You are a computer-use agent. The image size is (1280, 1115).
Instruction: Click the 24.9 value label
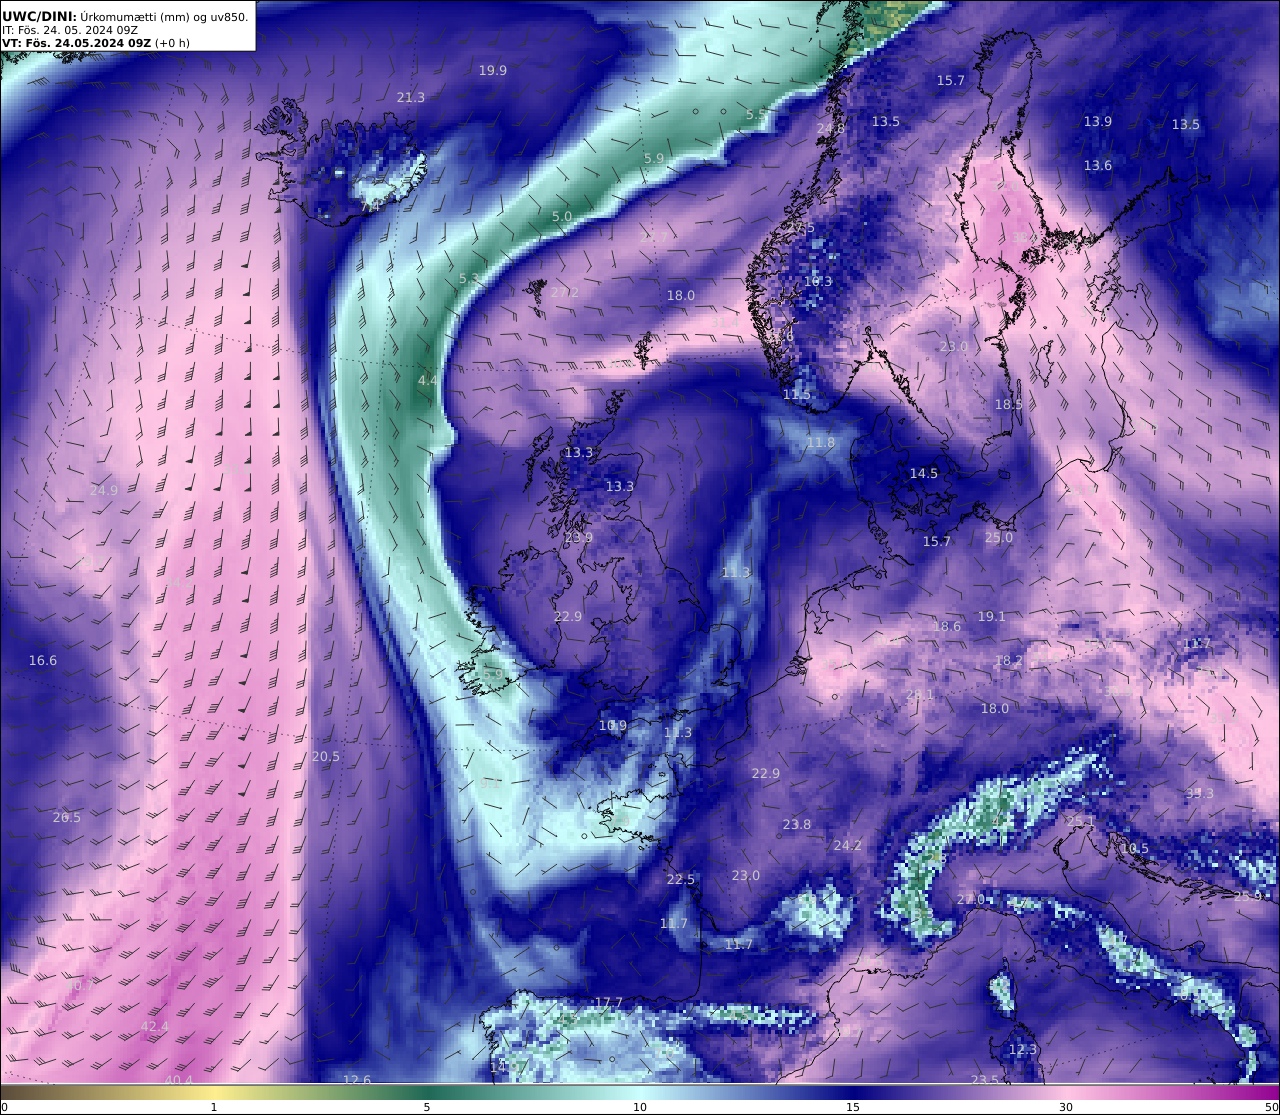tap(104, 491)
